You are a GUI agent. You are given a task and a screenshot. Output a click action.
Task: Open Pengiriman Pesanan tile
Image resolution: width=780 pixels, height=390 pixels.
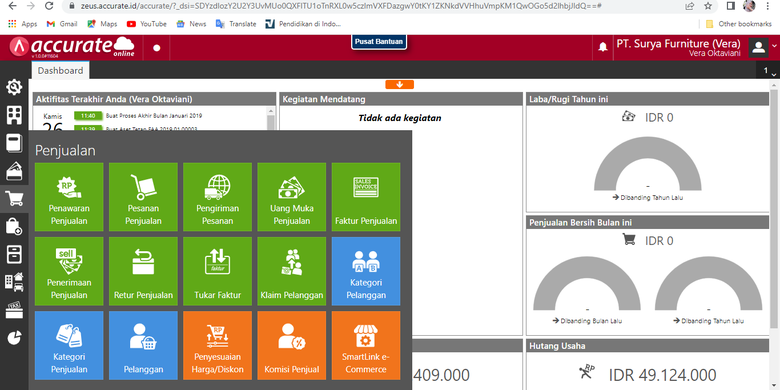pos(217,197)
